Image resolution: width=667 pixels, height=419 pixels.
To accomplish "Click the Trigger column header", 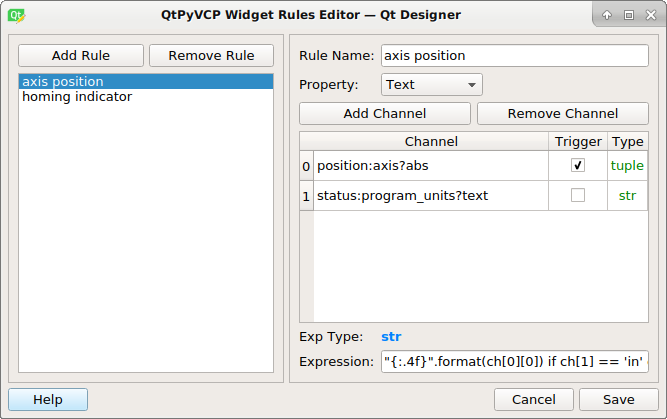I will [x=578, y=141].
